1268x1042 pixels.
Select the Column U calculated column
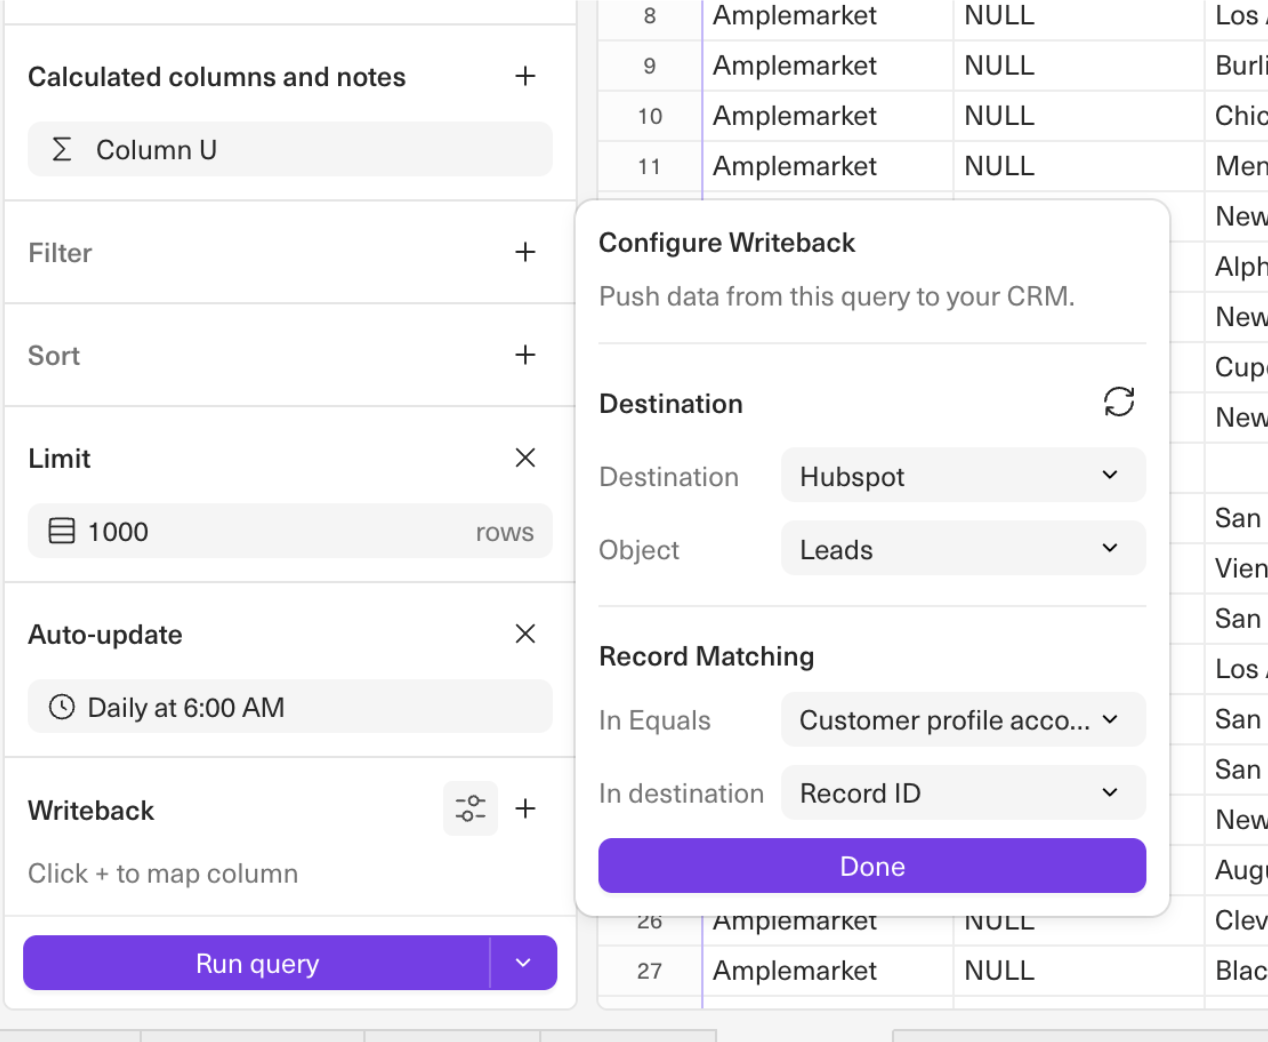[289, 150]
